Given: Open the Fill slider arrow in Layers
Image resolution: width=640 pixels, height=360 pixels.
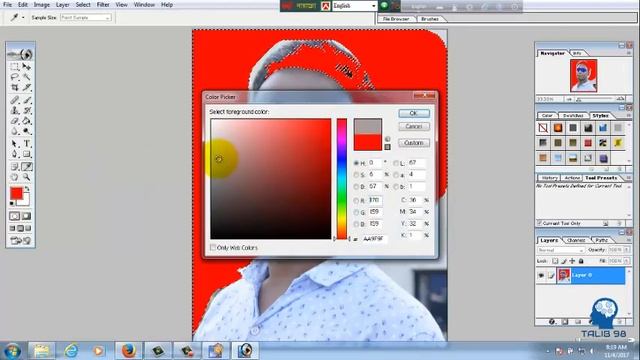Looking at the screenshot, I should (x=627, y=260).
